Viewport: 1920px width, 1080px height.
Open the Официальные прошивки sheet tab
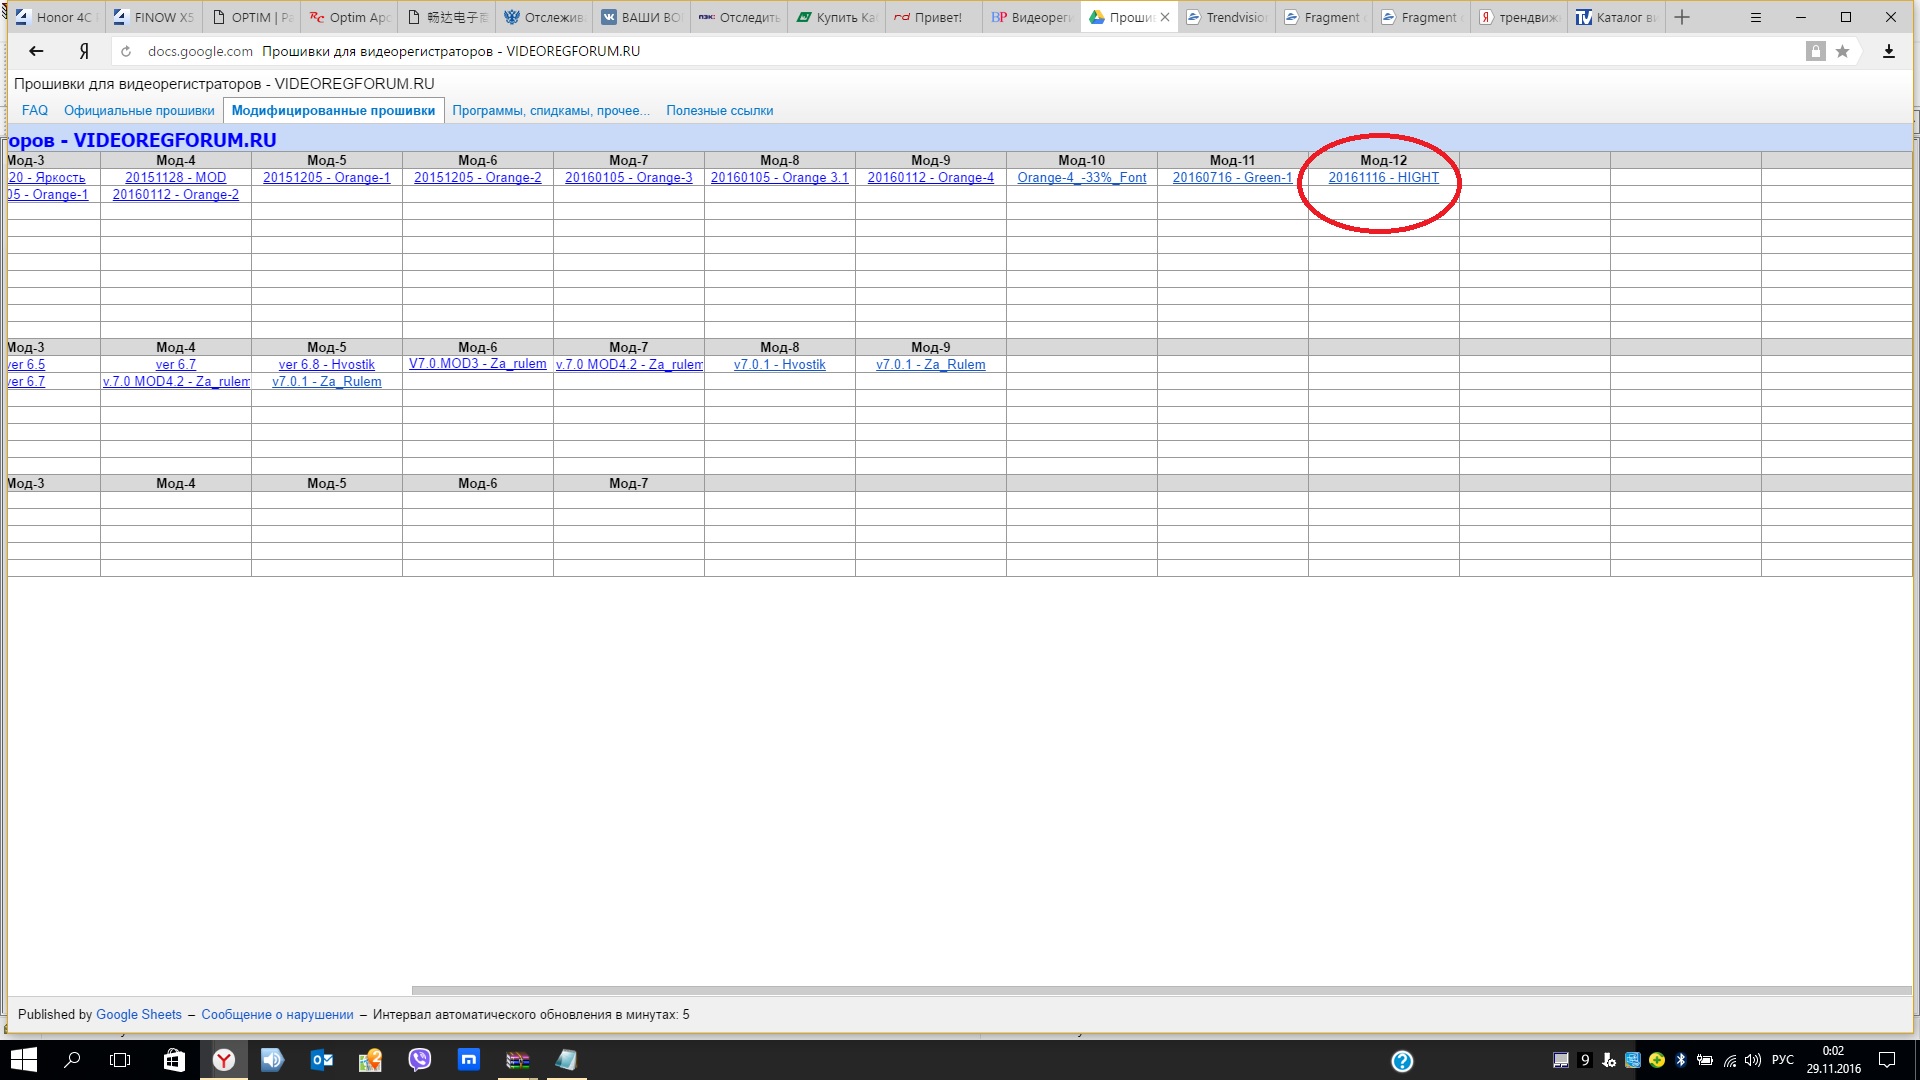coord(139,111)
